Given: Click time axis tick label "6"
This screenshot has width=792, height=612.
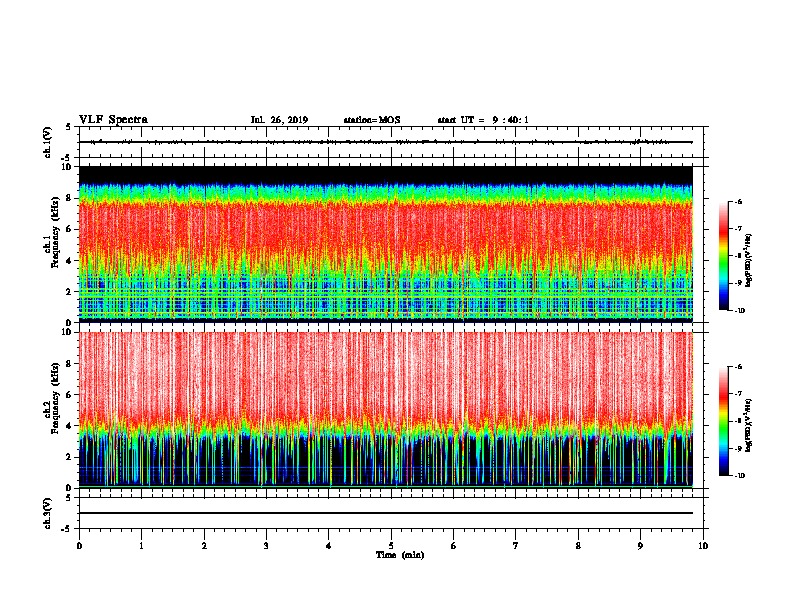Looking at the screenshot, I should [x=454, y=546].
